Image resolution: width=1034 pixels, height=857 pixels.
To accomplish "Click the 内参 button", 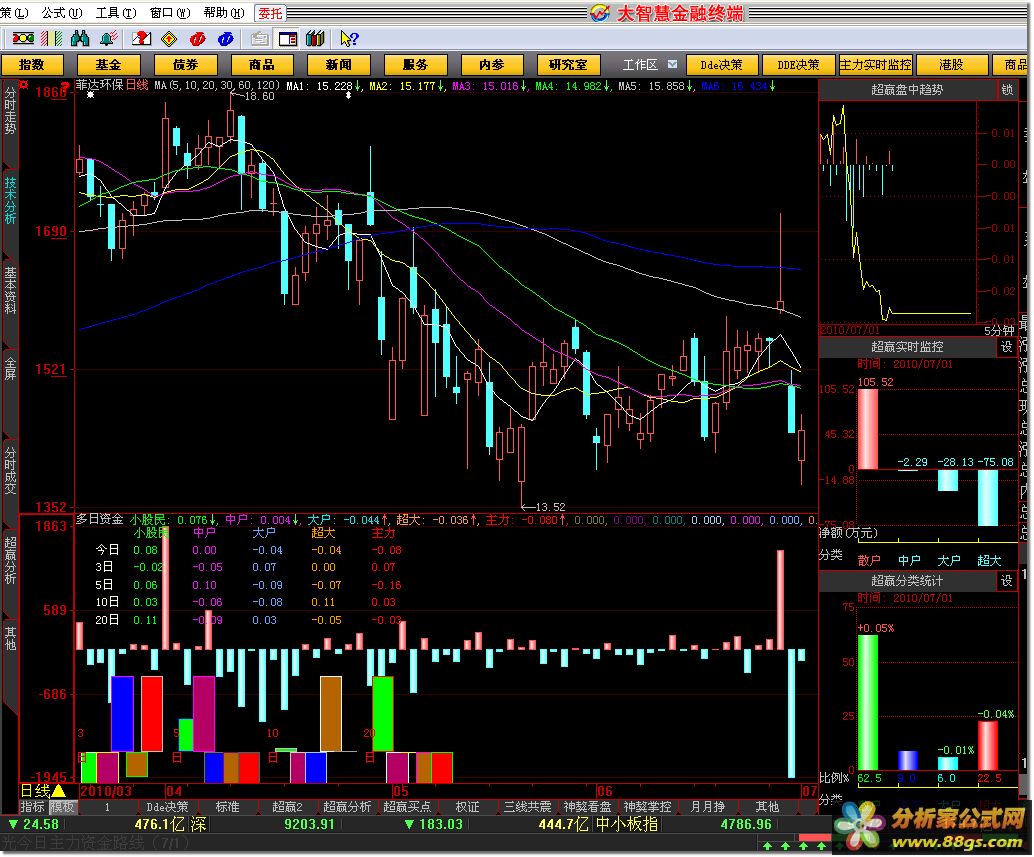I will [x=492, y=65].
